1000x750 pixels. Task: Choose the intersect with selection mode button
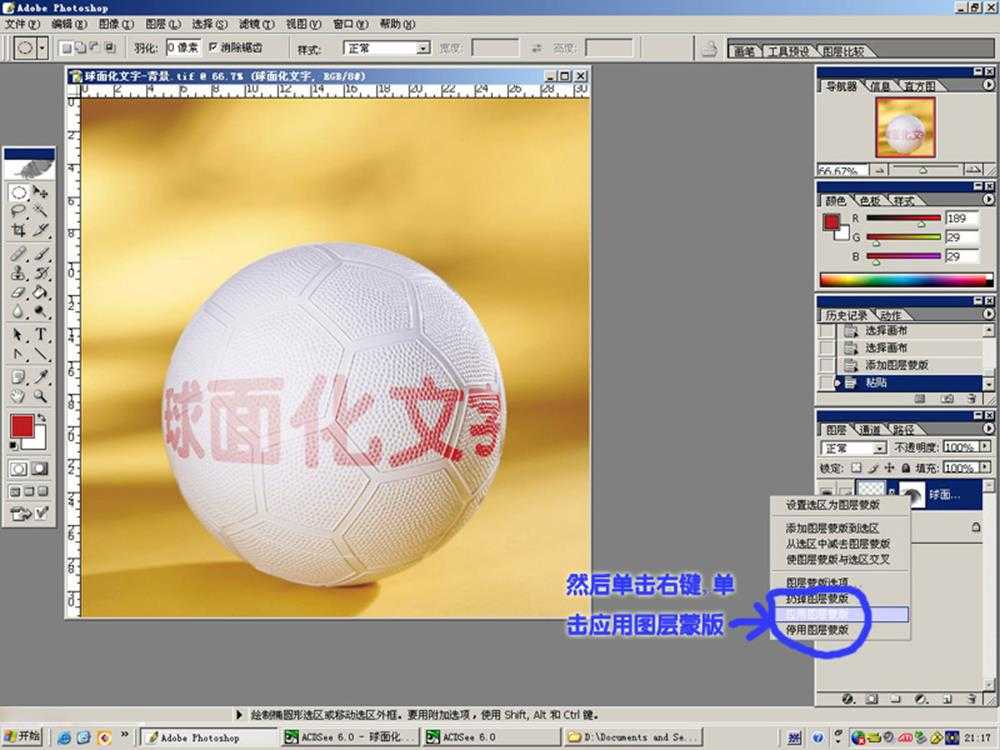click(x=110, y=48)
